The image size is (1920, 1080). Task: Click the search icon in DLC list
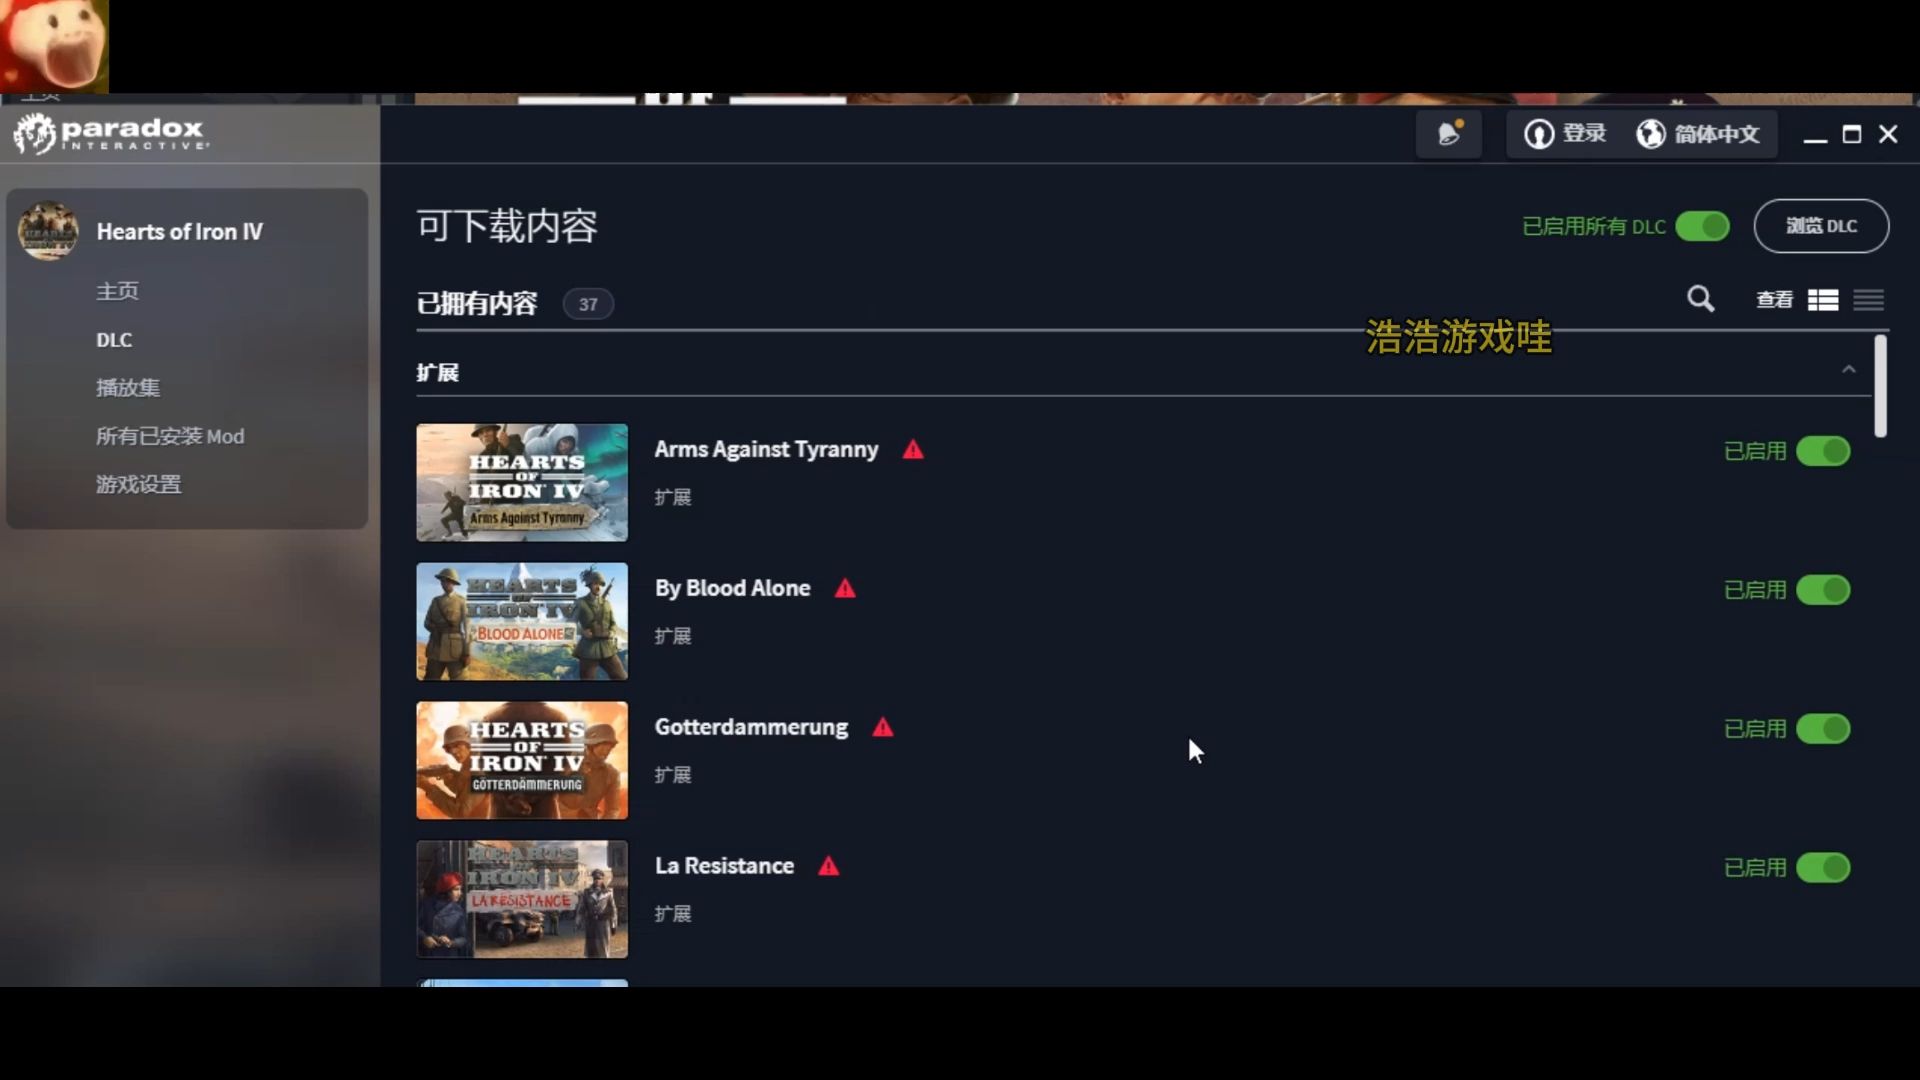pyautogui.click(x=1701, y=299)
